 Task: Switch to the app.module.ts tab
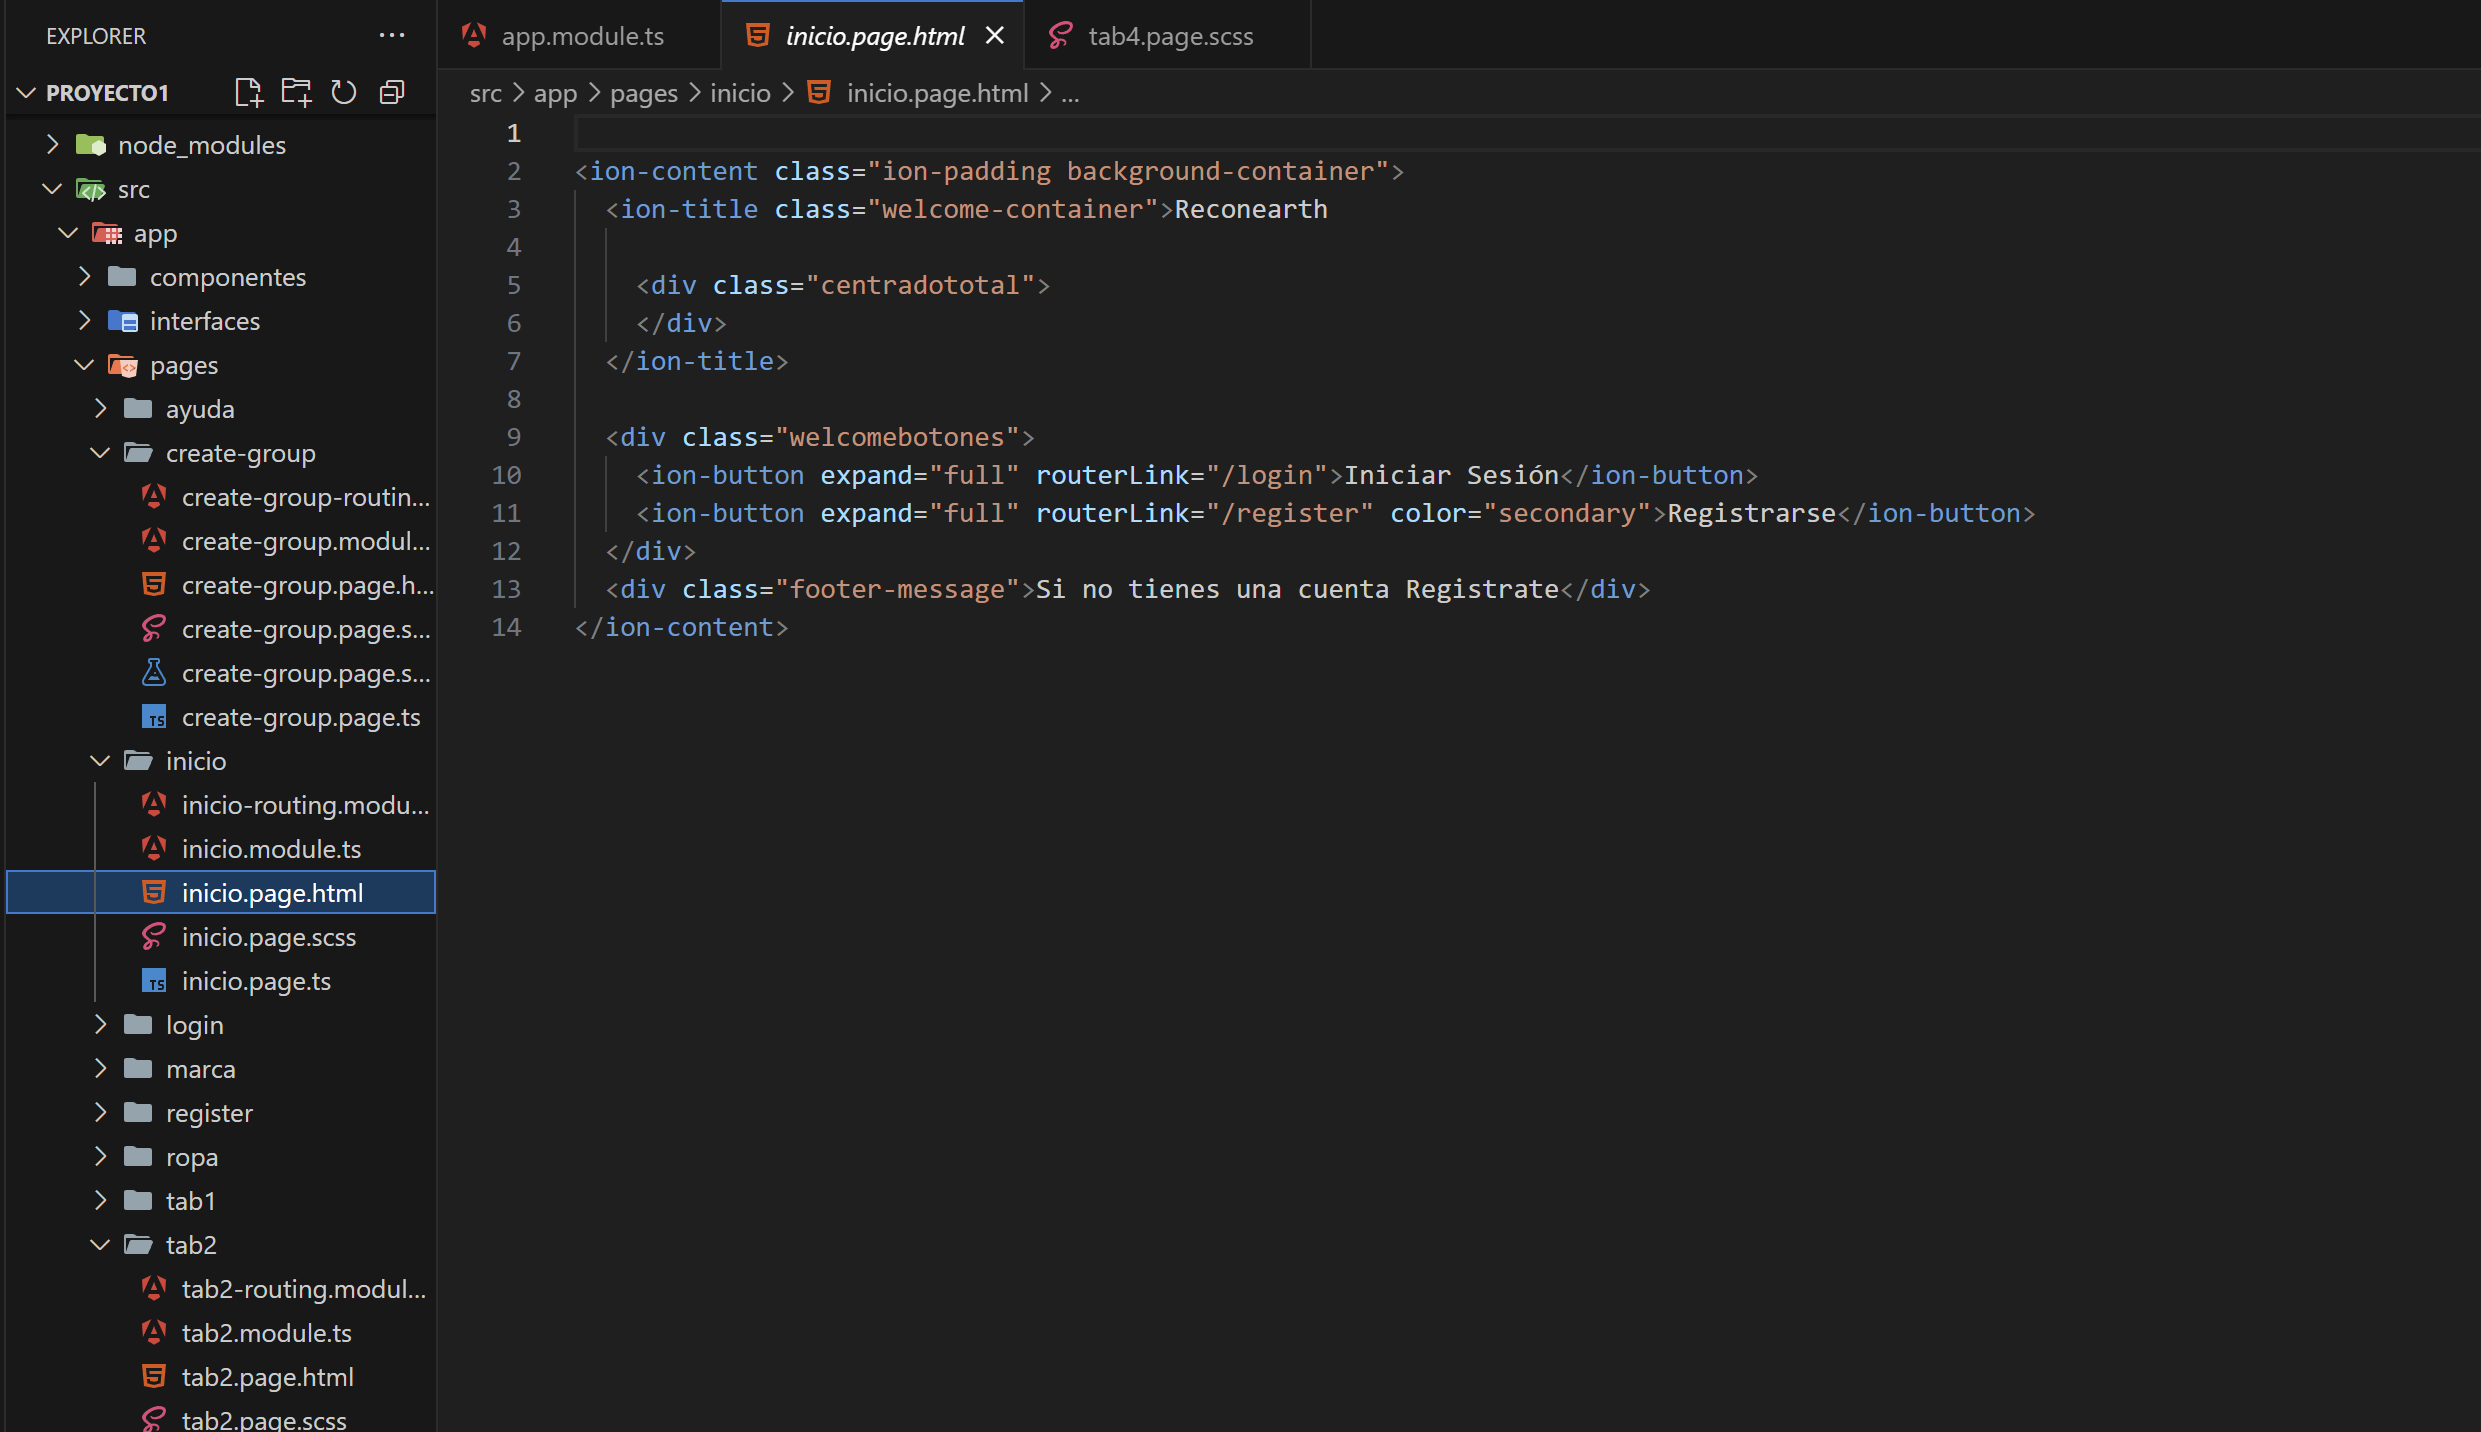click(x=582, y=36)
